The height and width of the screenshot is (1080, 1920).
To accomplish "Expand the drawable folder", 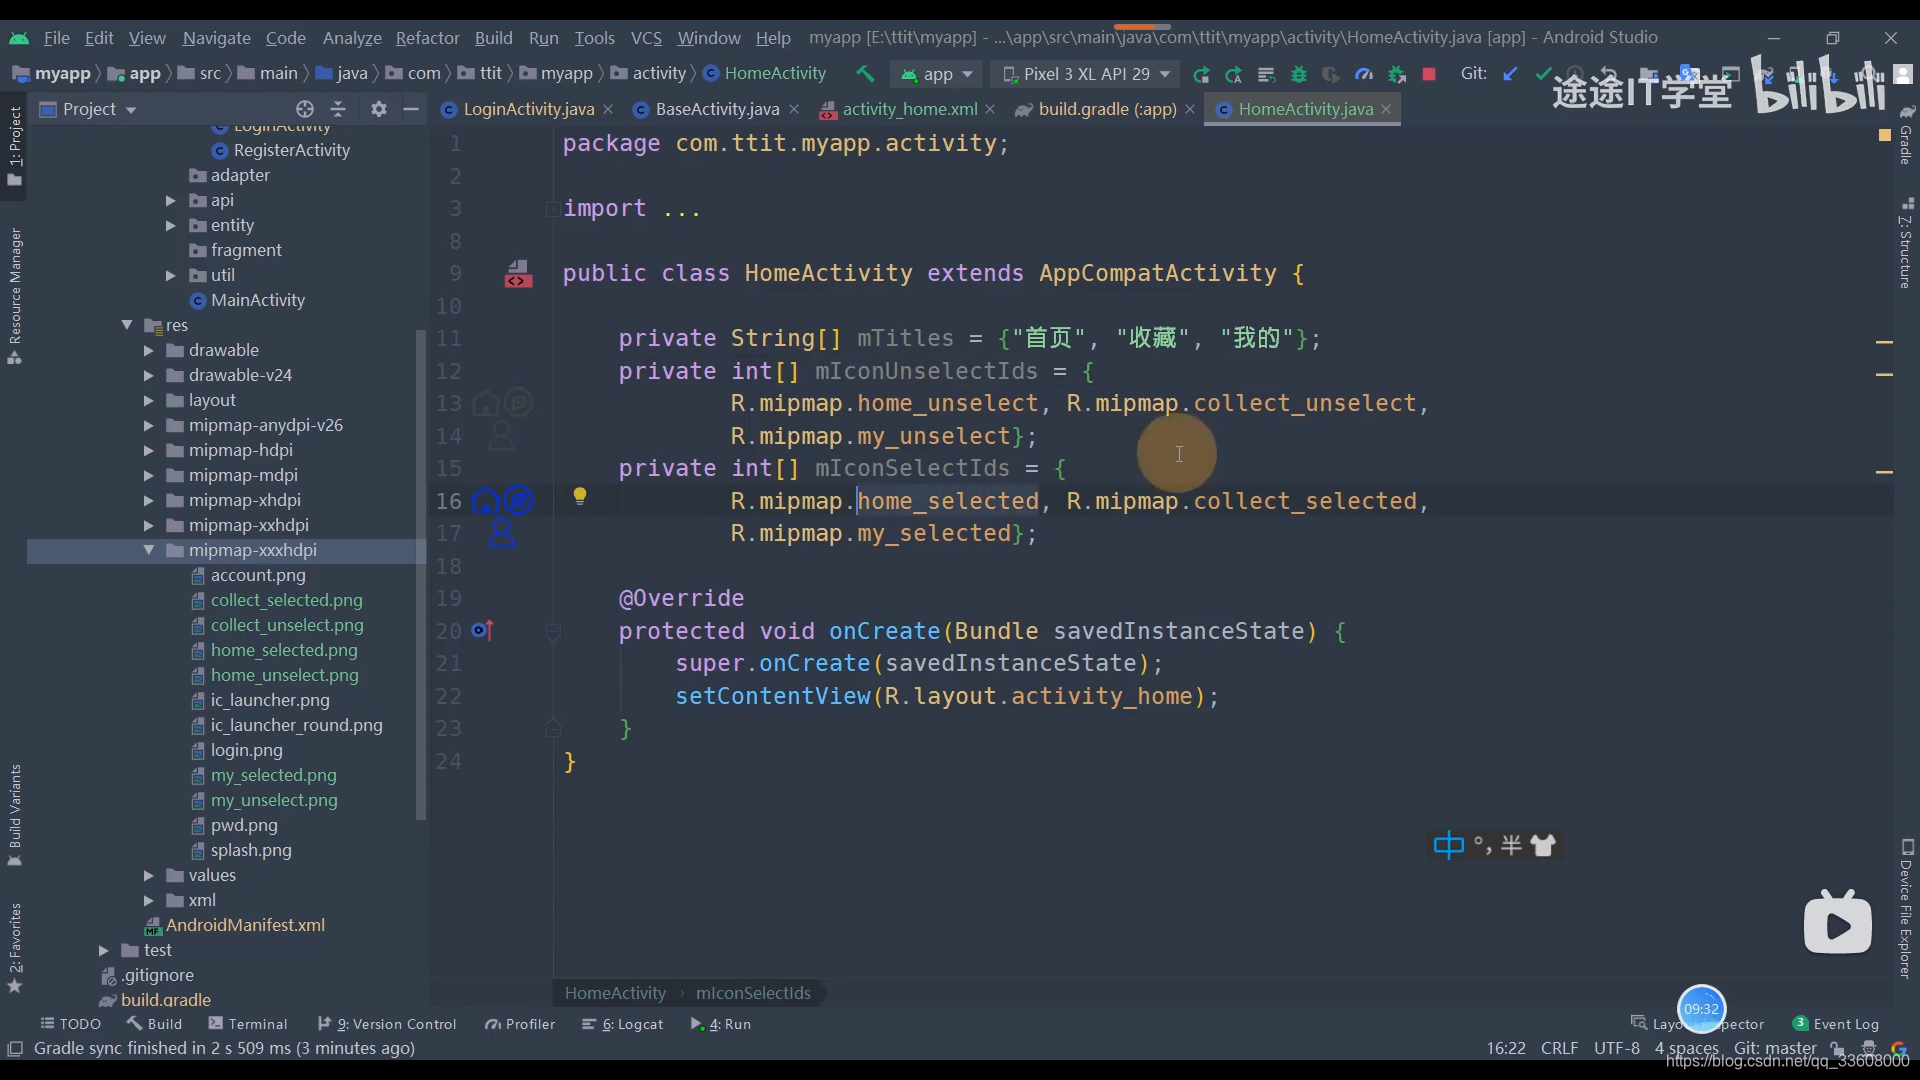I will click(x=148, y=350).
